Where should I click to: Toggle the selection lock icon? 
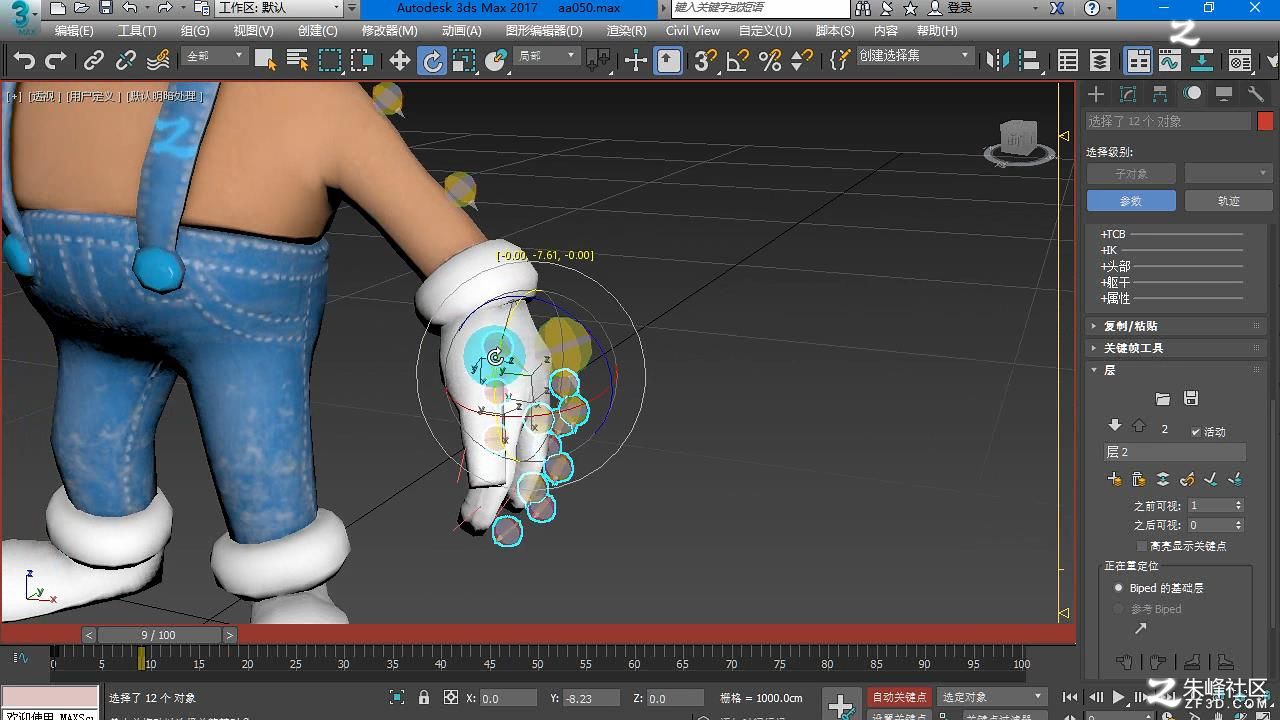pyautogui.click(x=424, y=698)
